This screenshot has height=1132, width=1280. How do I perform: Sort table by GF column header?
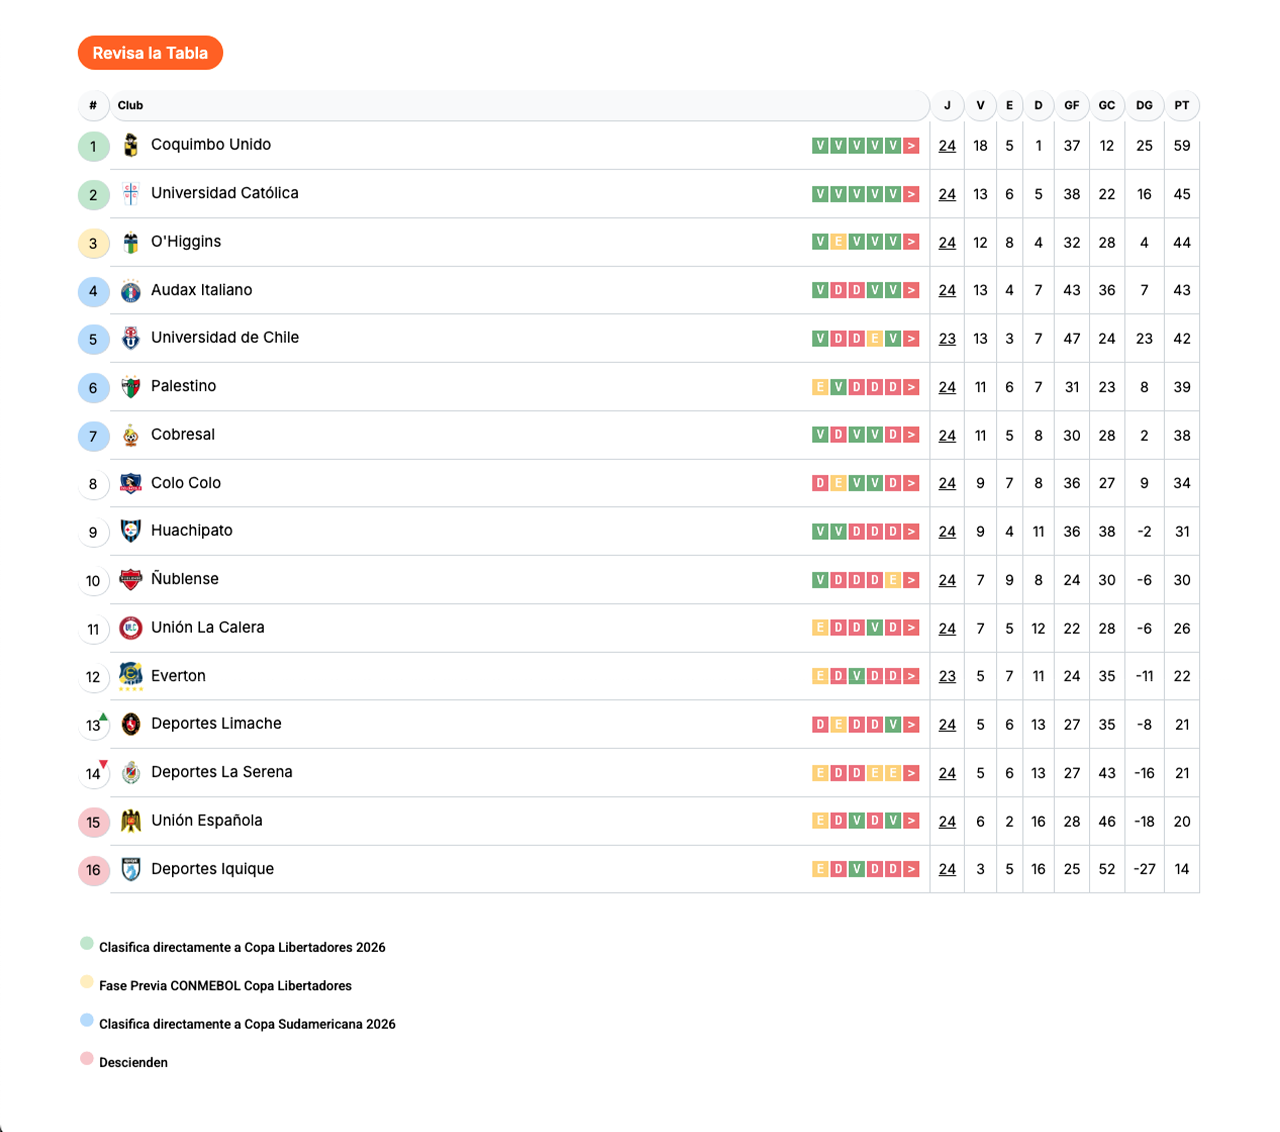1071,105
